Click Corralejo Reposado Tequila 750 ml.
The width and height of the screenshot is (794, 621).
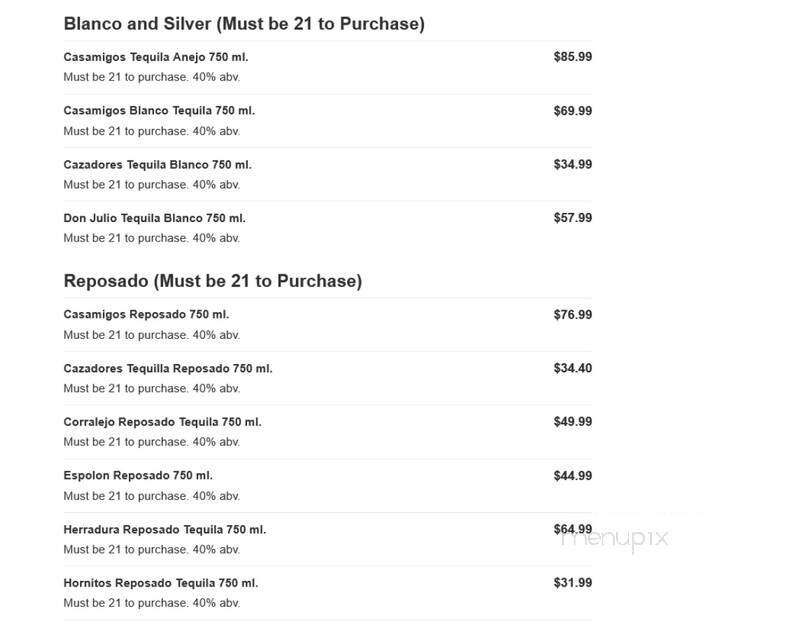point(162,422)
